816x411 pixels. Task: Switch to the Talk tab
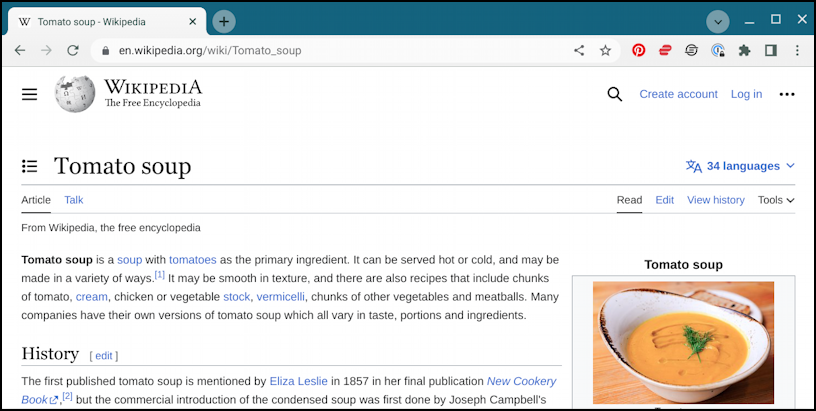point(73,200)
